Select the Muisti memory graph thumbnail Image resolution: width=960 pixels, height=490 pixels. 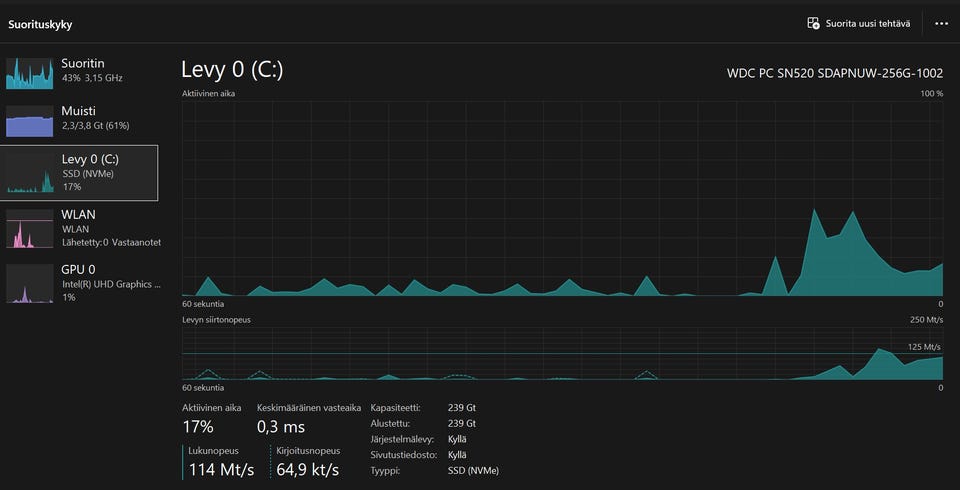click(x=29, y=121)
